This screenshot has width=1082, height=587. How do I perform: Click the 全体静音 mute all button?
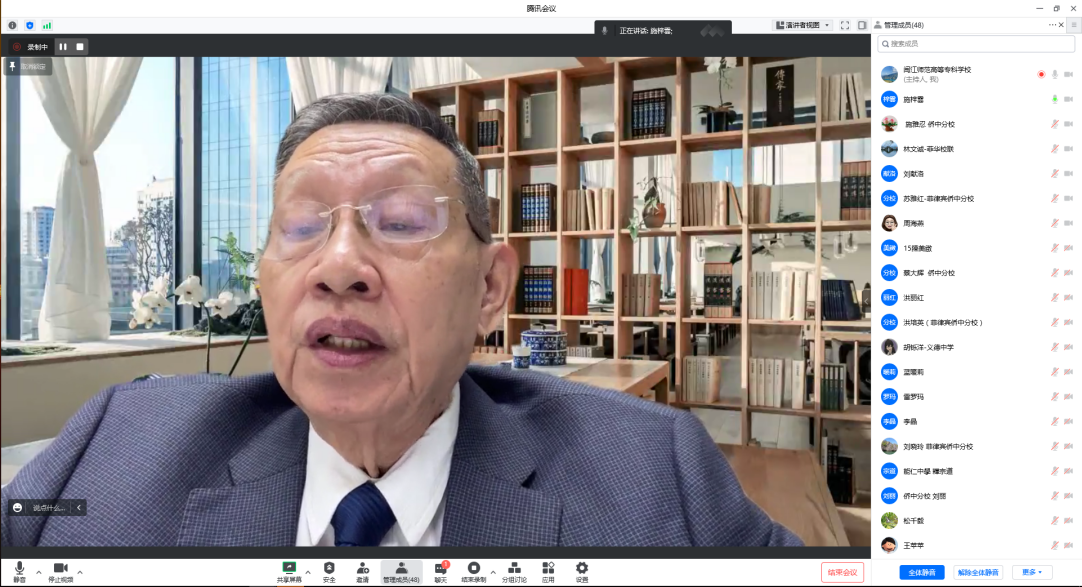pyautogui.click(x=923, y=572)
